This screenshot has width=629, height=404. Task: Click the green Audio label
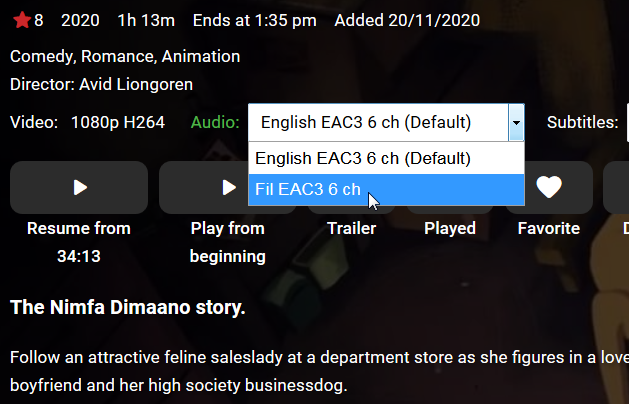click(215, 123)
